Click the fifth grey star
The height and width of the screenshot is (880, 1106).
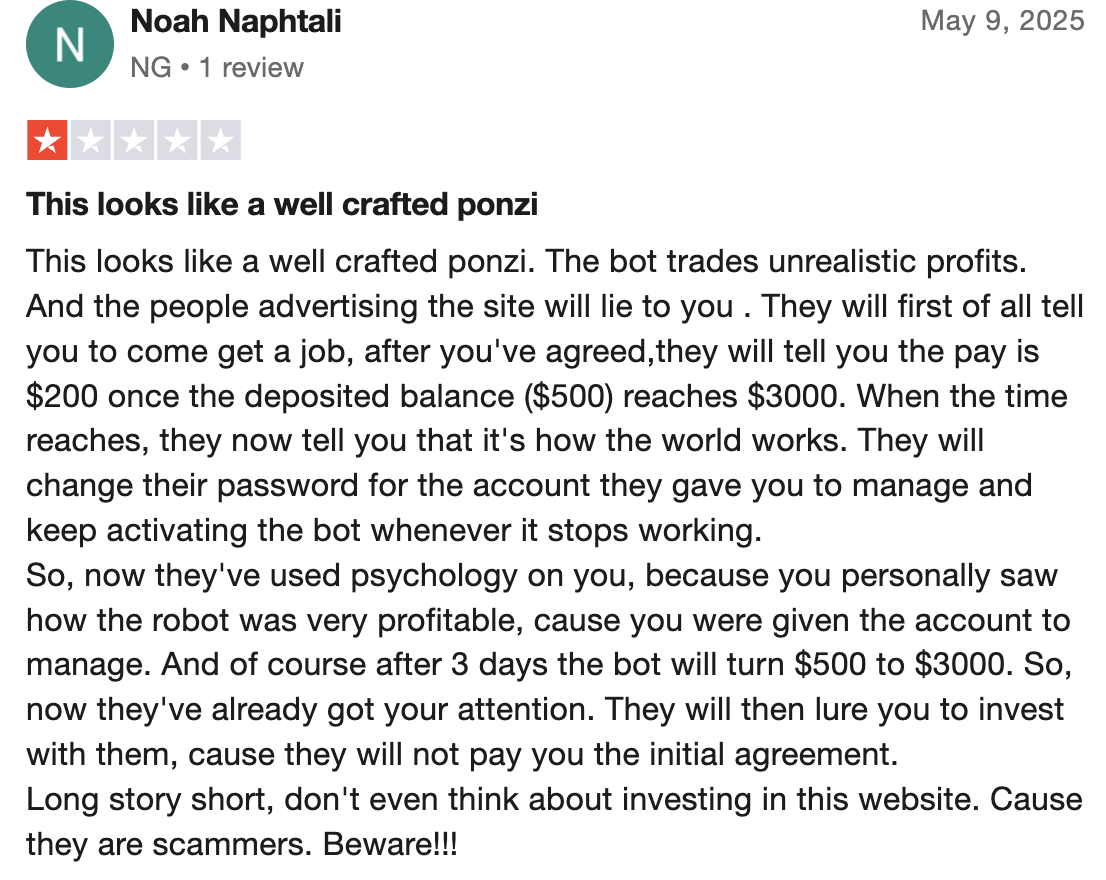(x=221, y=140)
